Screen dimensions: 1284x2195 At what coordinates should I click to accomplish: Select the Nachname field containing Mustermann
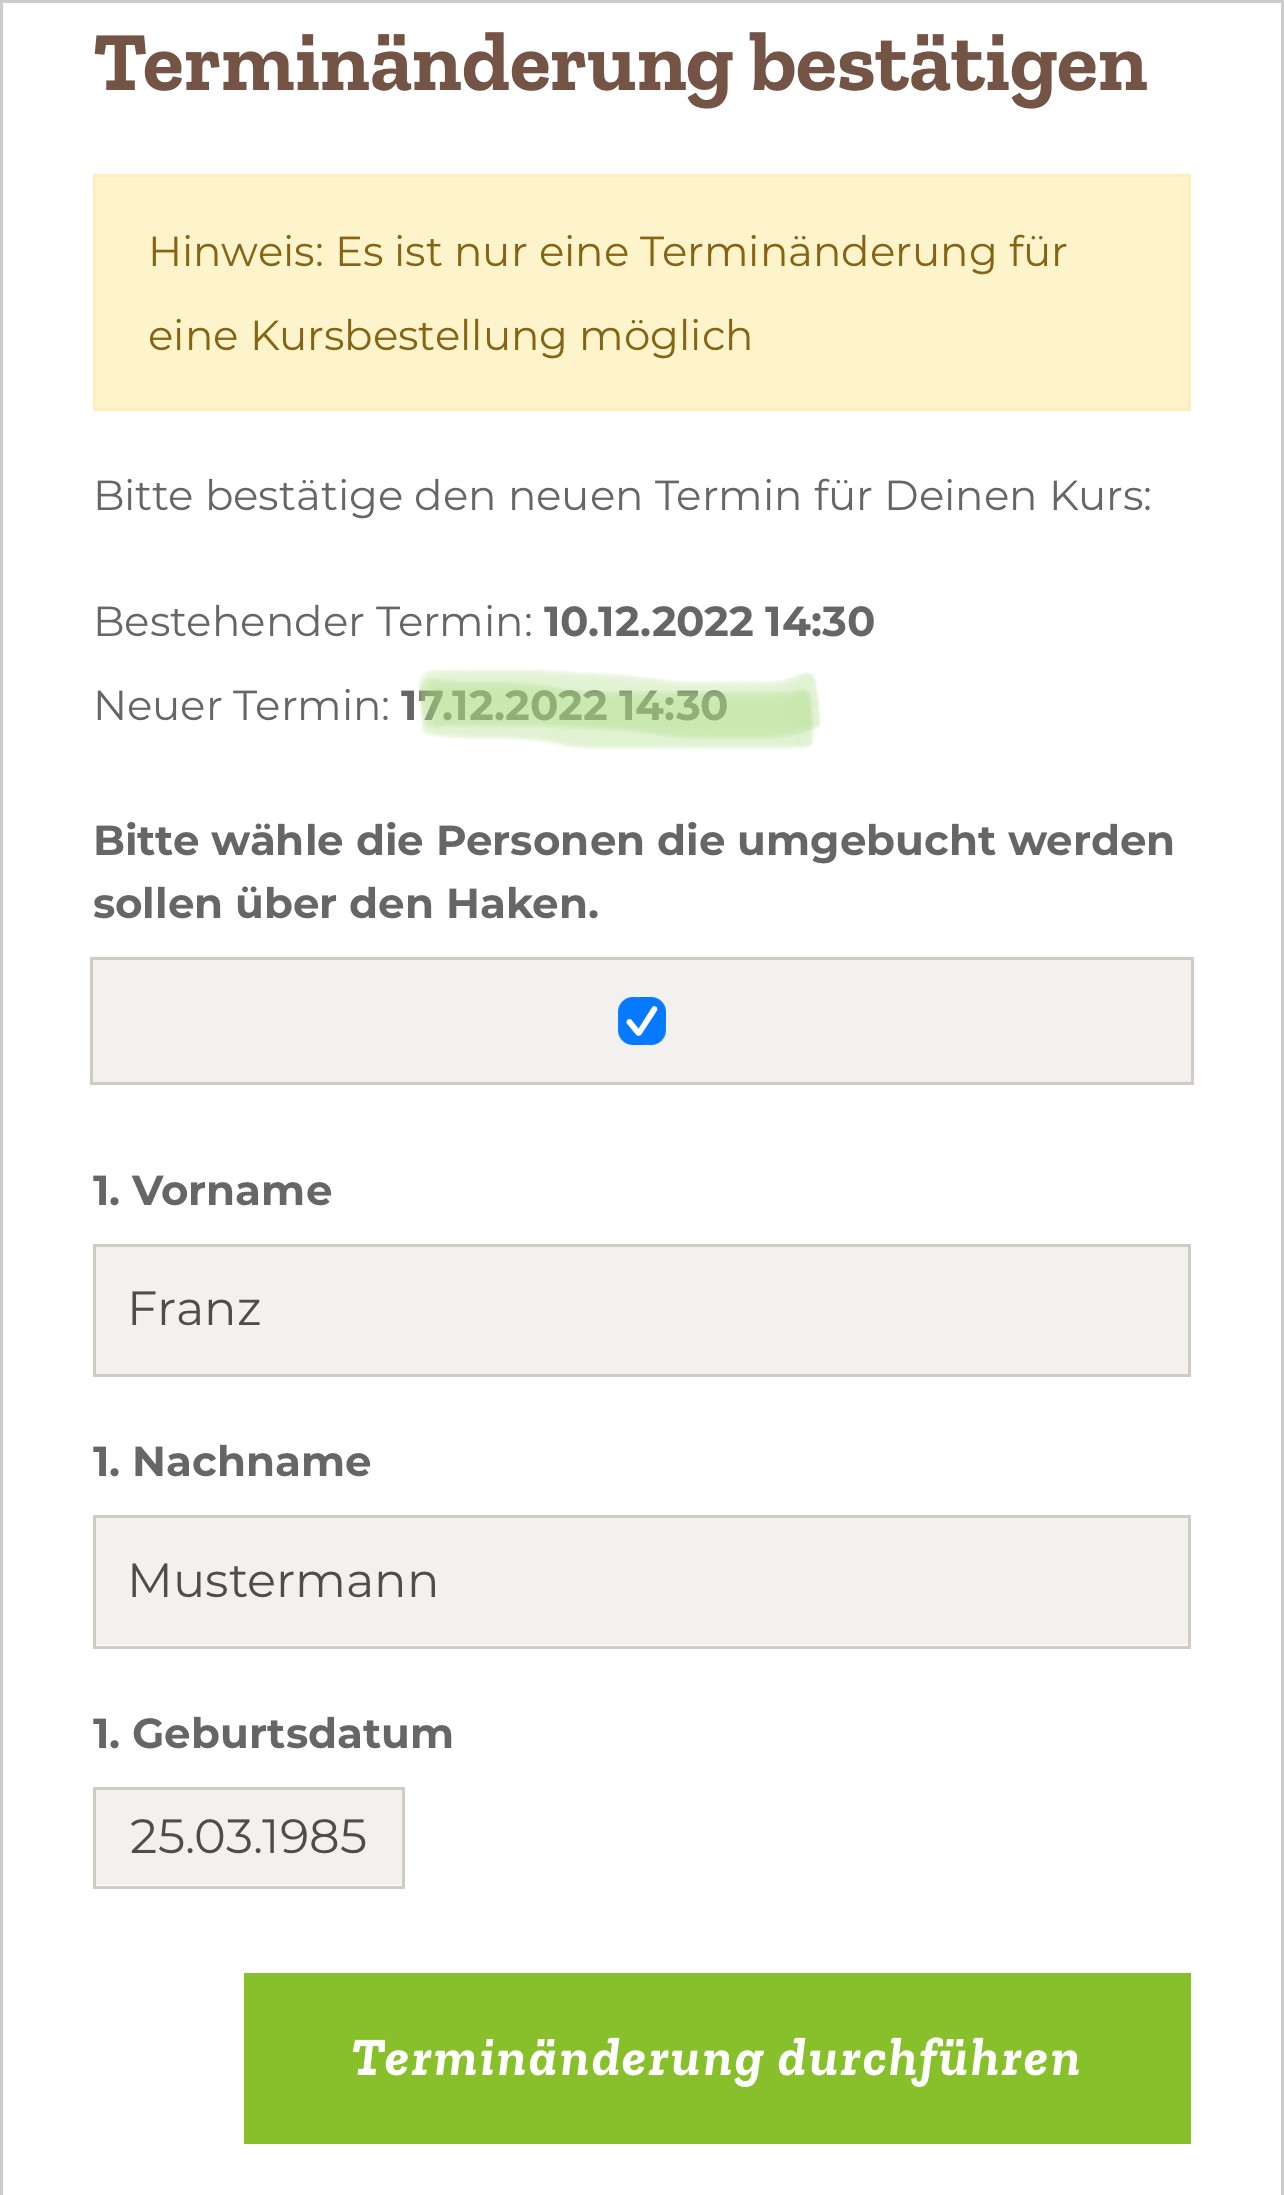(640, 1580)
